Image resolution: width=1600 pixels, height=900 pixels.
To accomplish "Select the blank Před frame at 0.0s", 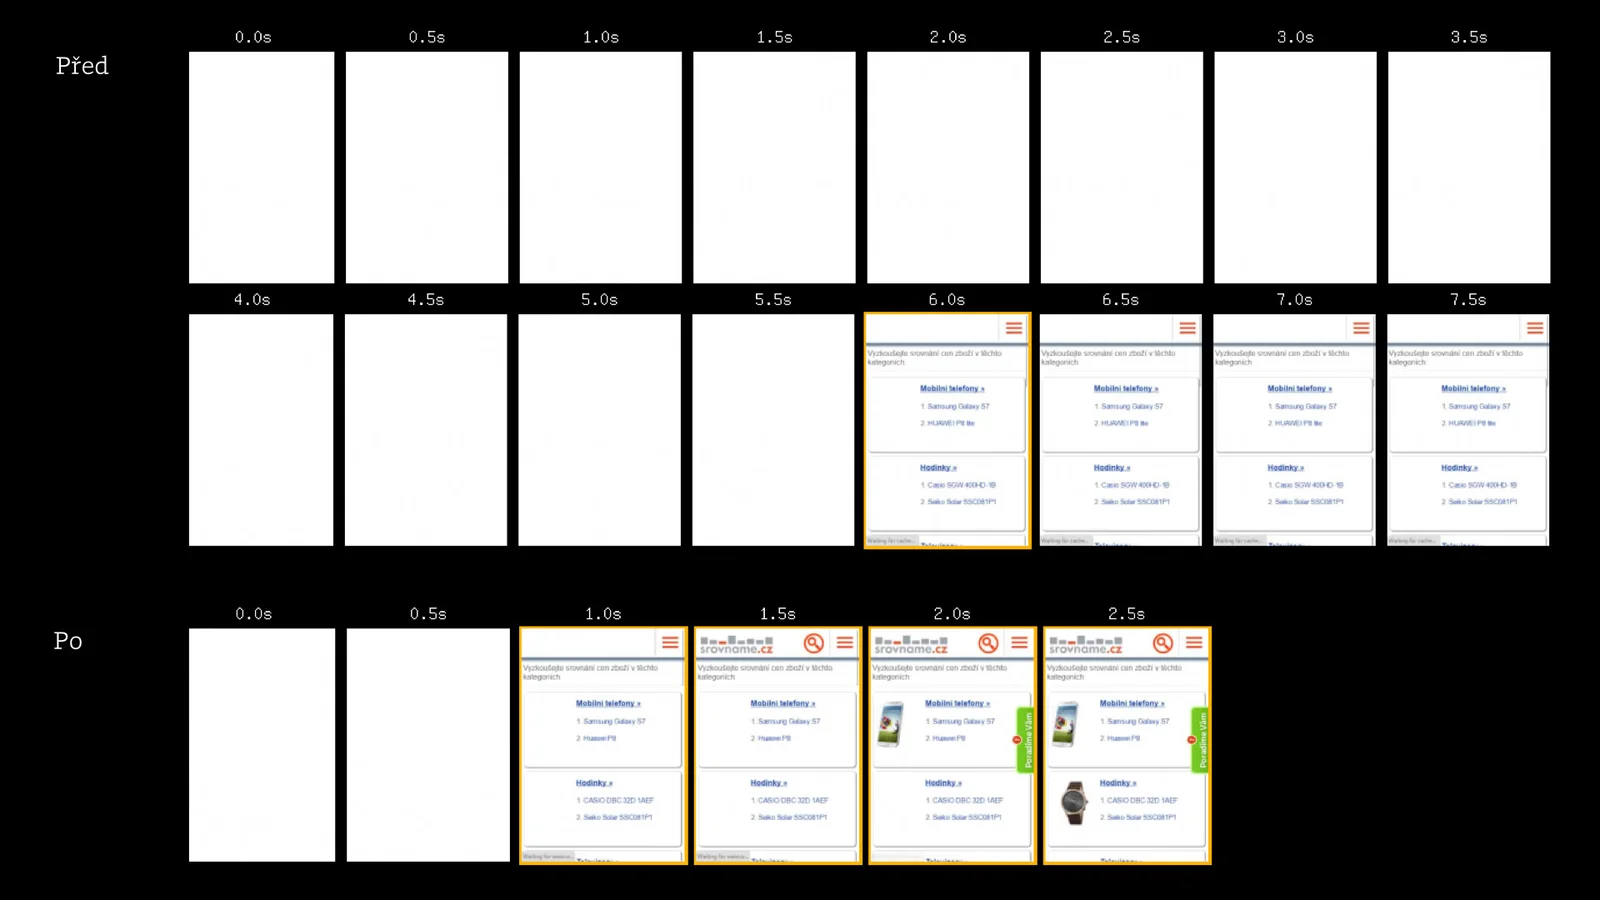I will pyautogui.click(x=261, y=167).
